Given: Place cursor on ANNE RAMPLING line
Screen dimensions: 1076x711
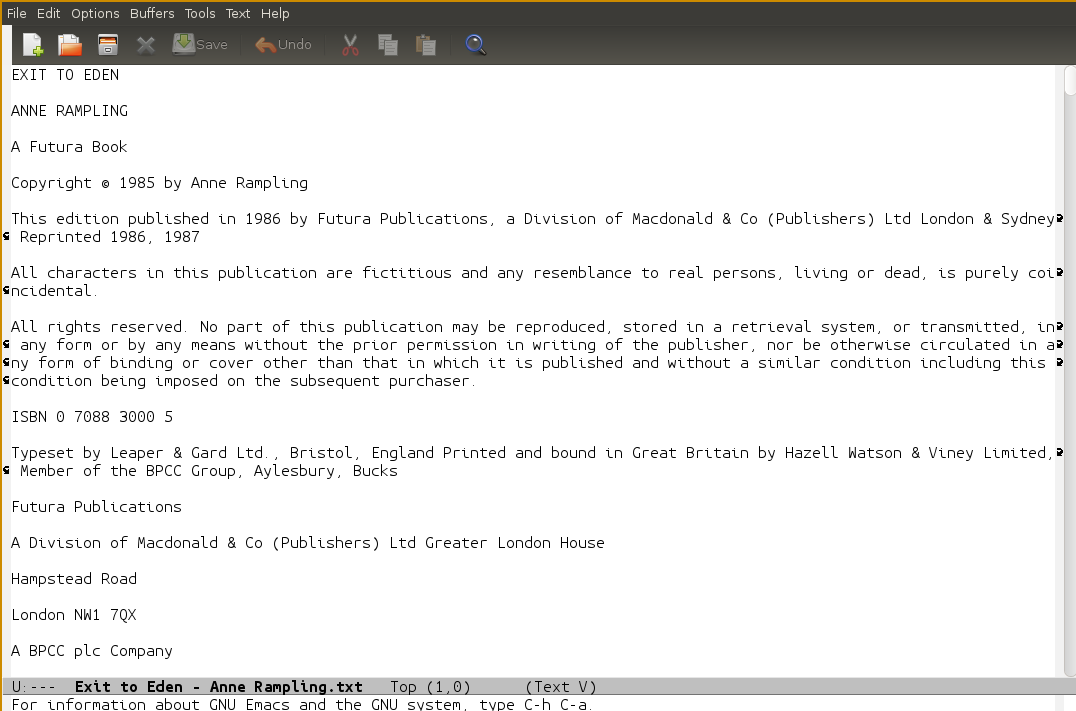Looking at the screenshot, I should (69, 110).
